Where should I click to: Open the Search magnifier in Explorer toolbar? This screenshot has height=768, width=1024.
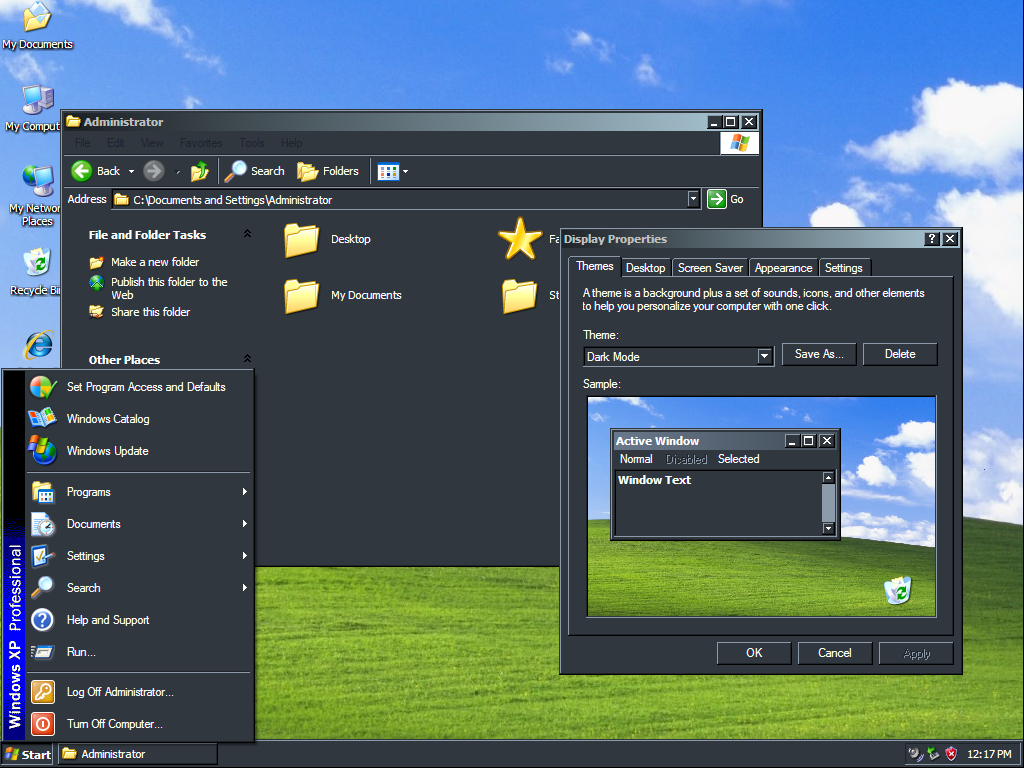pos(237,171)
